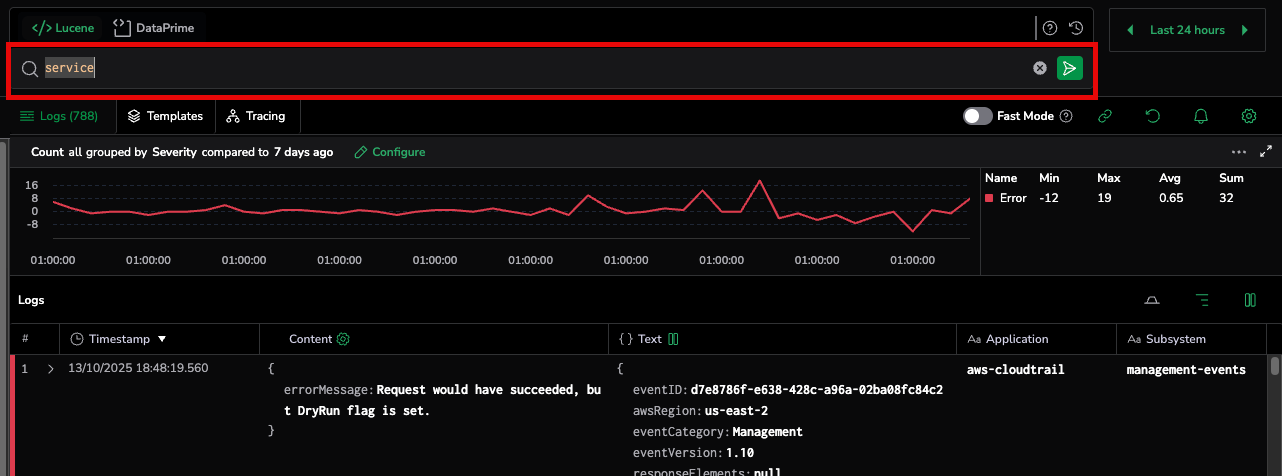Open alerts bell icon
This screenshot has height=476, width=1282.
[1201, 116]
